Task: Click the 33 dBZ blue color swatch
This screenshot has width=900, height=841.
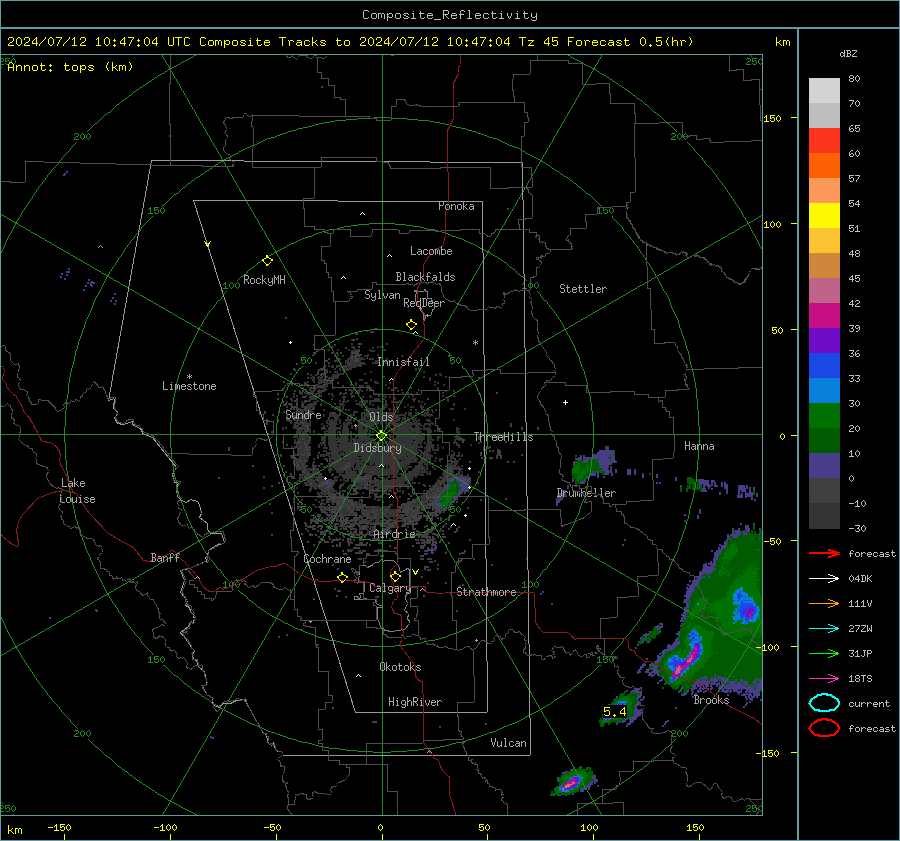Action: (x=824, y=366)
